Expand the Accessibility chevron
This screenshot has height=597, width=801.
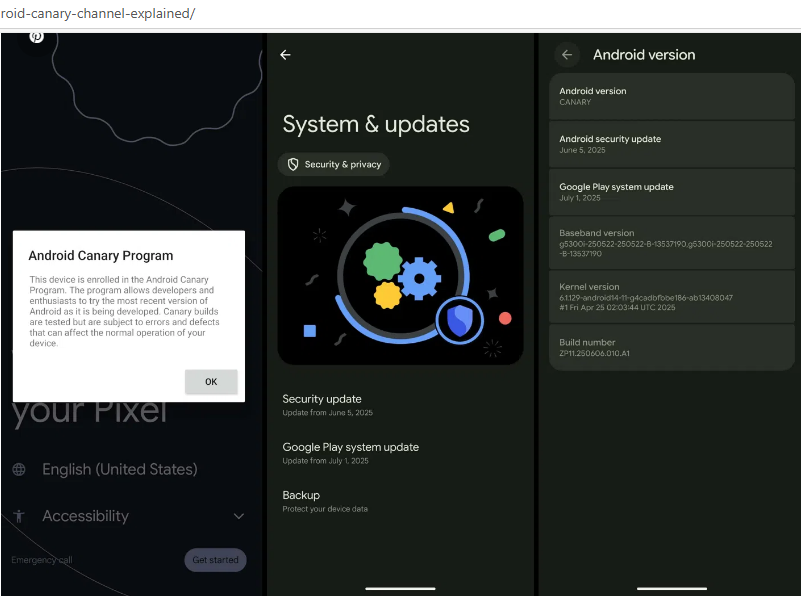click(238, 516)
